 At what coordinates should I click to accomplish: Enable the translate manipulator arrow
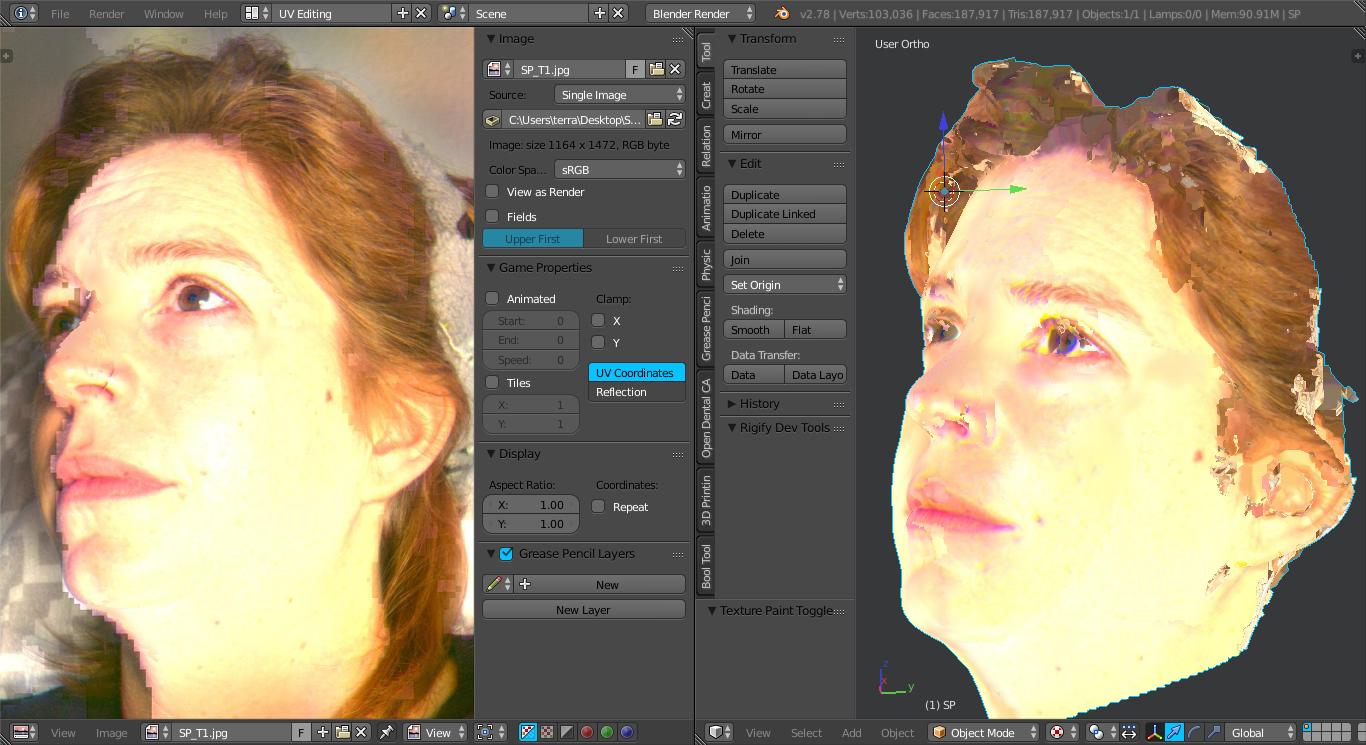pyautogui.click(x=1174, y=732)
